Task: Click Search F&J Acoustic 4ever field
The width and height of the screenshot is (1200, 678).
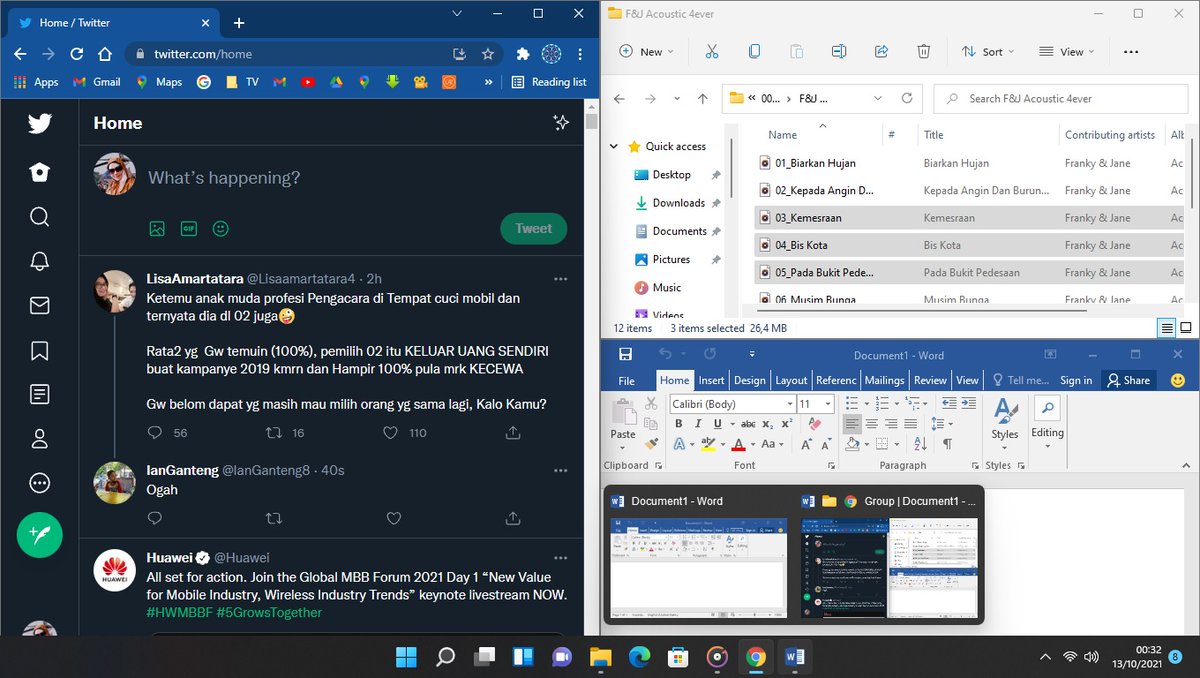Action: [x=1061, y=98]
